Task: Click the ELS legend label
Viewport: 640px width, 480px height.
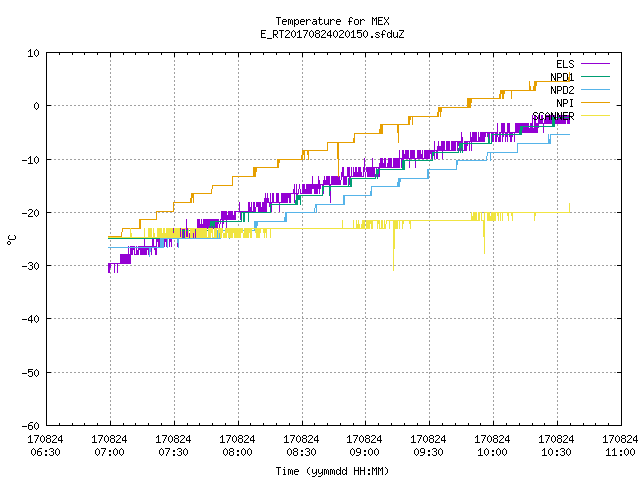Action: tap(565, 64)
